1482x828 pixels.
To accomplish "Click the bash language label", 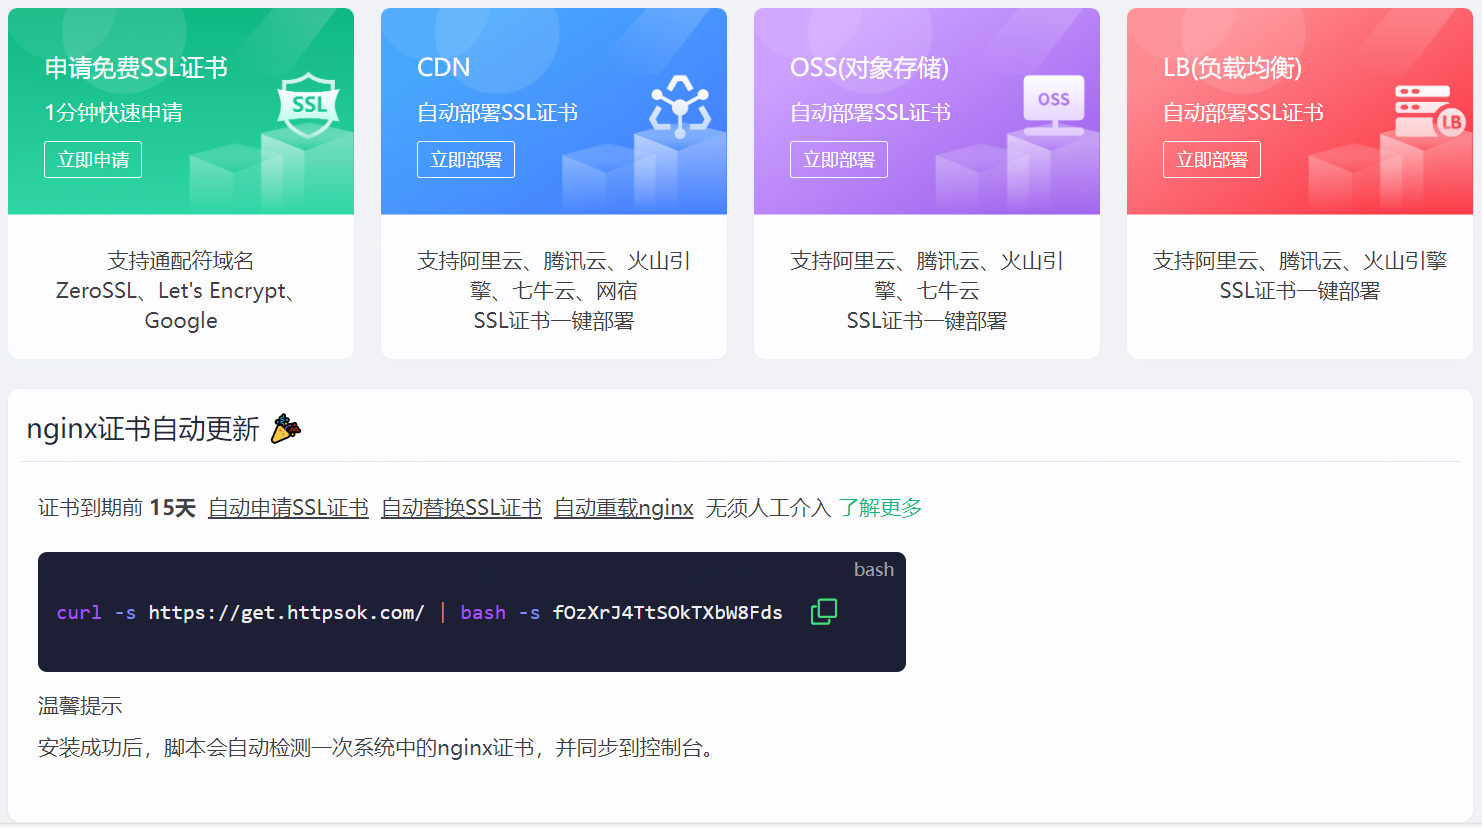I will (873, 570).
